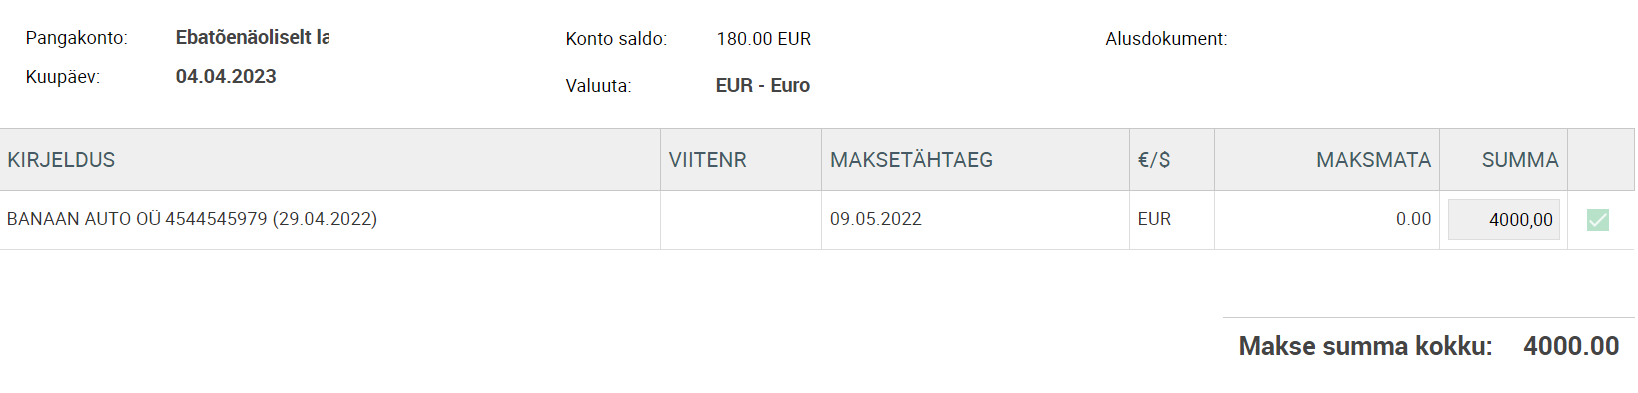Image resolution: width=1638 pixels, height=393 pixels.
Task: Sort by the KIRJELDUS column header
Action: coord(61,160)
